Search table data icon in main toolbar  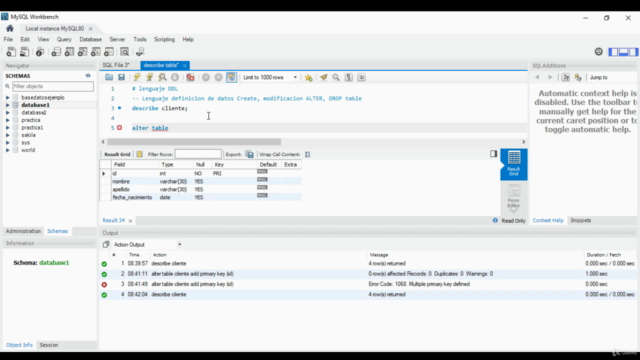pyautogui.click(x=124, y=52)
